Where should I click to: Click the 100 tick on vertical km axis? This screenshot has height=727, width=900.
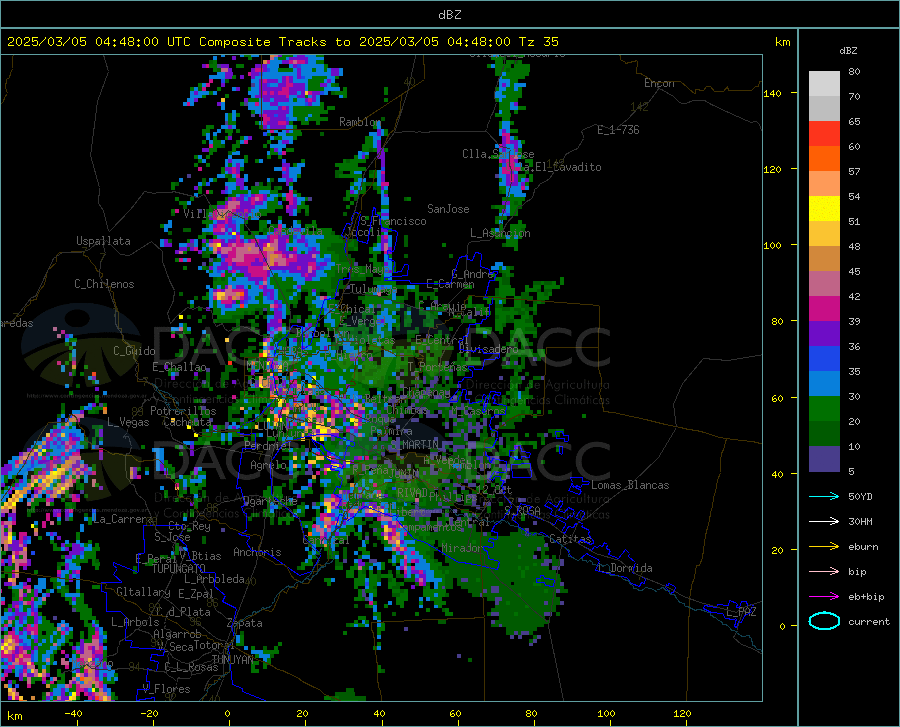coord(773,245)
